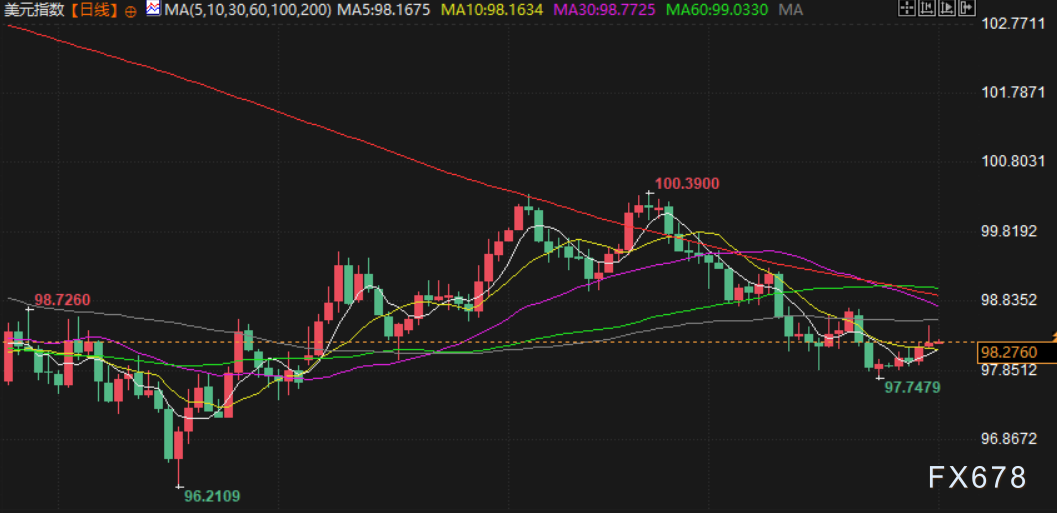This screenshot has height=513, width=1057.
Task: Click the orange crosshair icon beside 日线
Action: pos(132,10)
